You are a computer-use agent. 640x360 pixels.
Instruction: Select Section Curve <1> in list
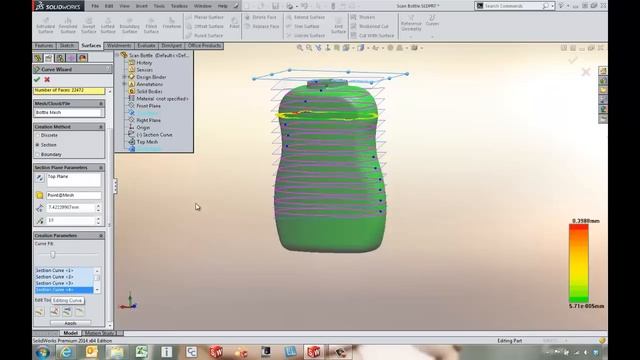64,271
